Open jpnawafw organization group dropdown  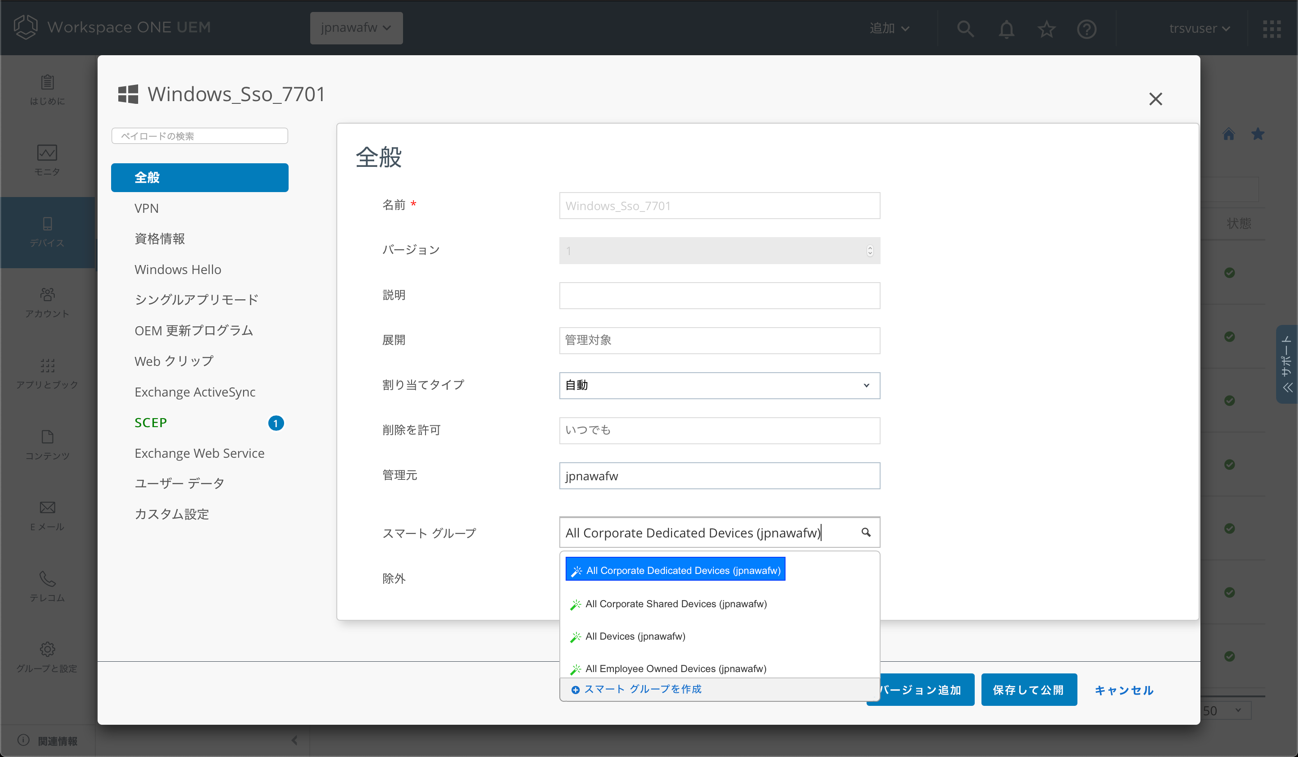(x=356, y=28)
